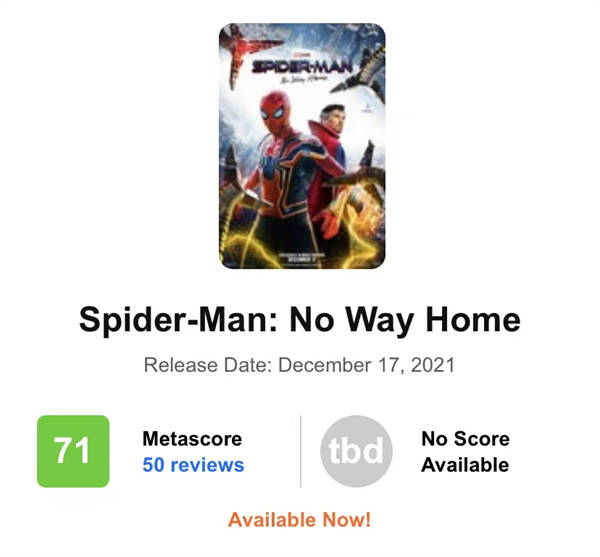Click the vertical divider between score sections

[301, 451]
